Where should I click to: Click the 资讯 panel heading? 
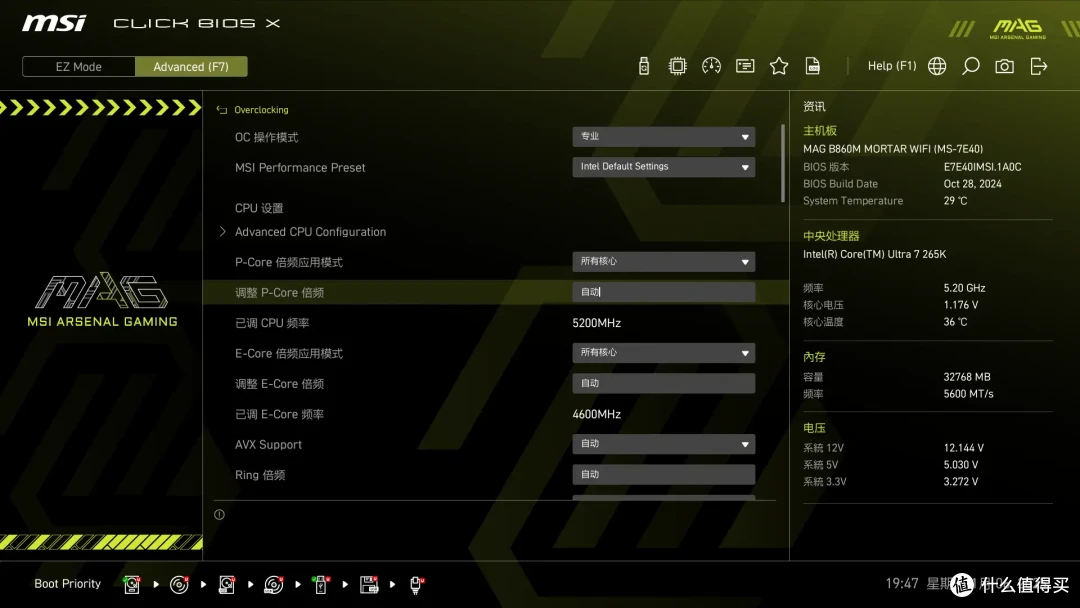point(814,107)
